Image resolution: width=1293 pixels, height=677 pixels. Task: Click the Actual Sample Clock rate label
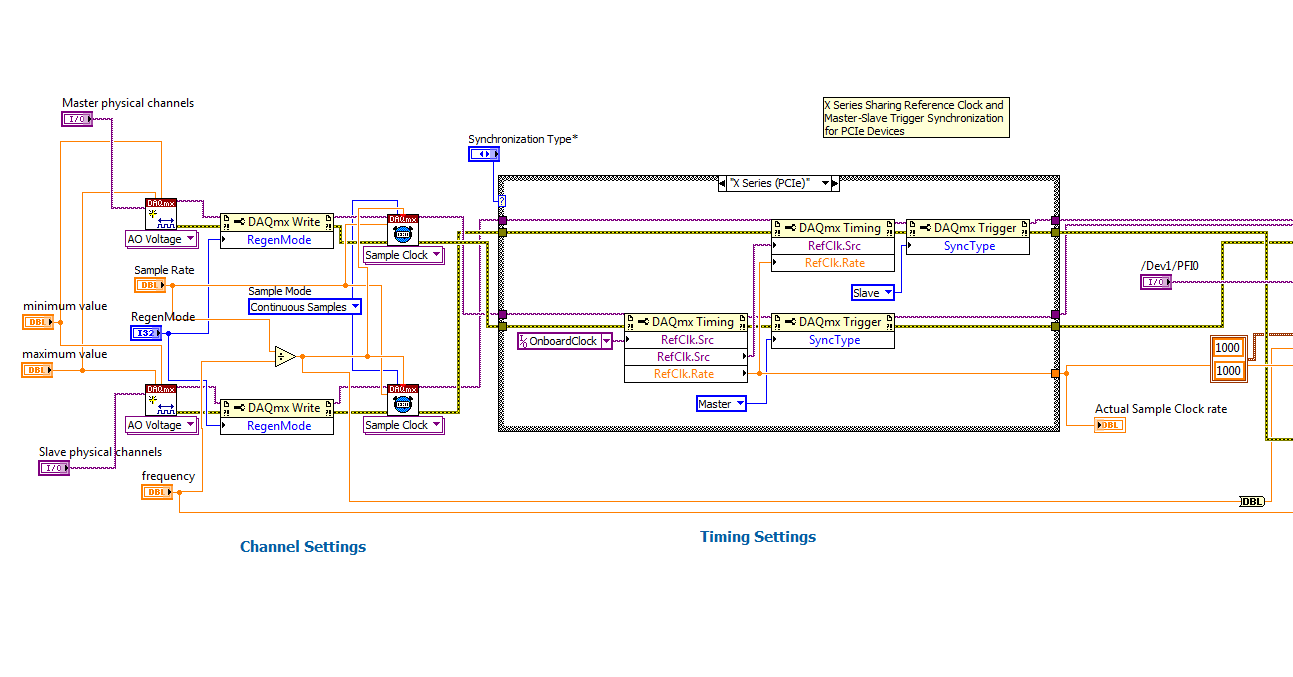tap(1161, 409)
